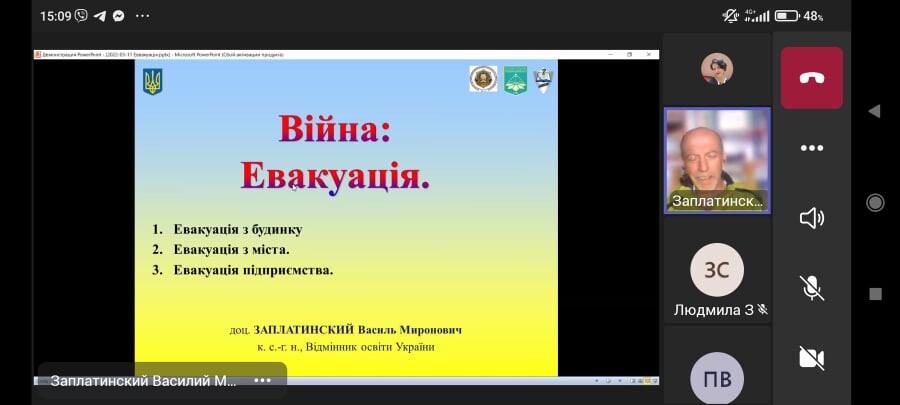
Task: Click list item Евакуація підприємства.
Action: (253, 270)
